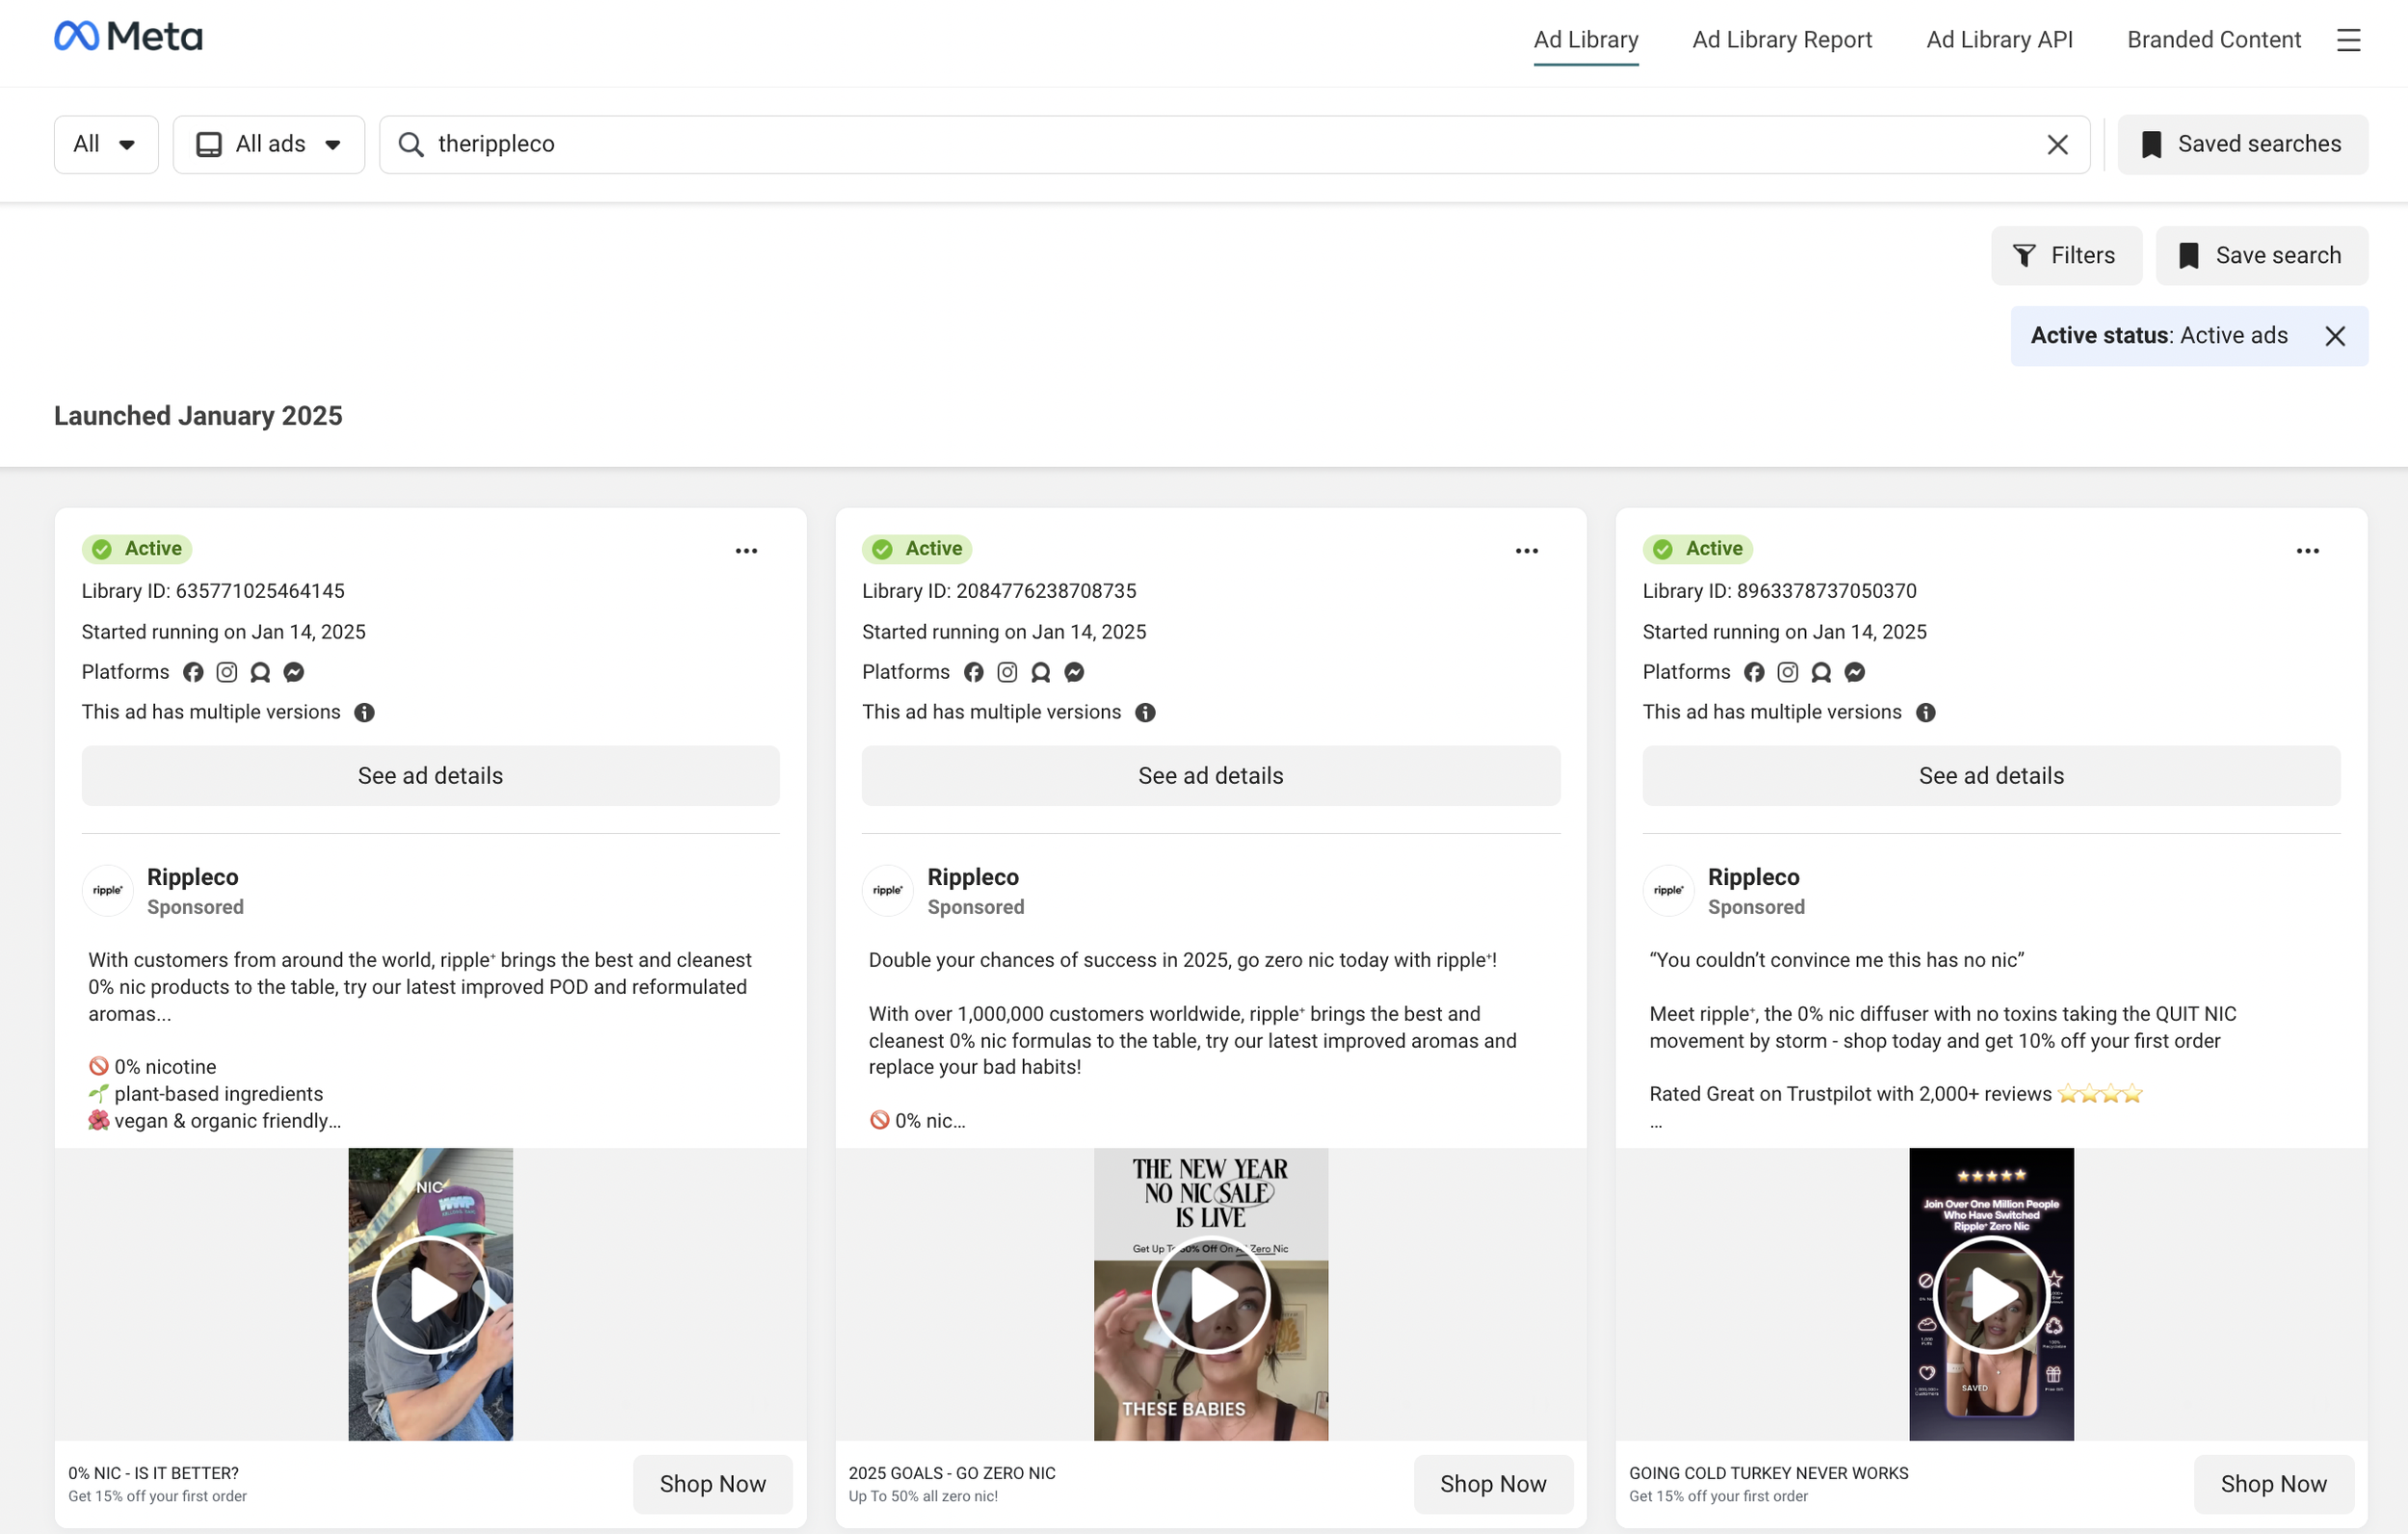Click Rippleco avatar on the first ad

108,891
